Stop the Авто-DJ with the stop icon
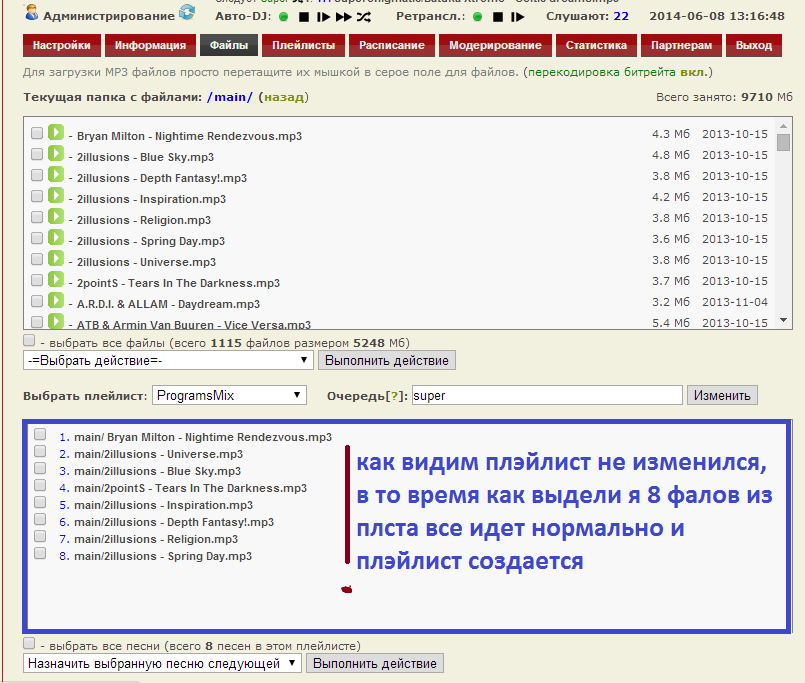The image size is (805, 683). tap(303, 17)
